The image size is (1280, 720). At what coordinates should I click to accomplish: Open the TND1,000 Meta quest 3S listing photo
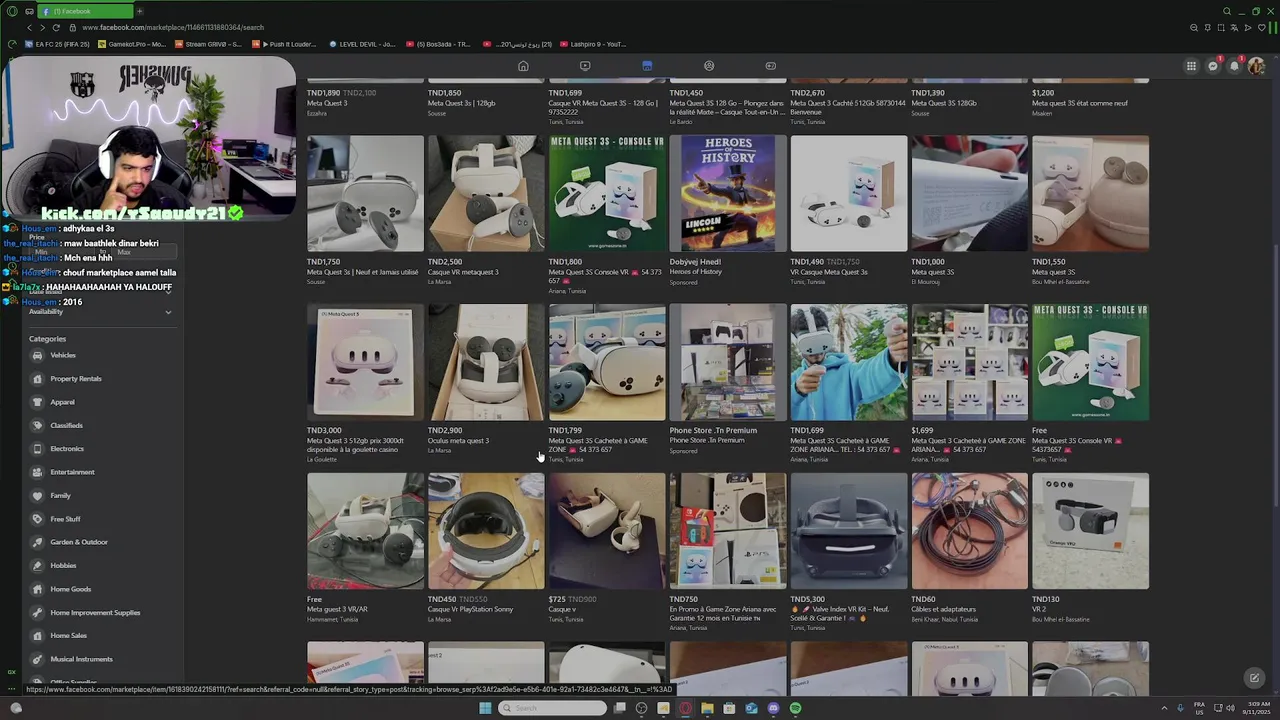coord(970,193)
